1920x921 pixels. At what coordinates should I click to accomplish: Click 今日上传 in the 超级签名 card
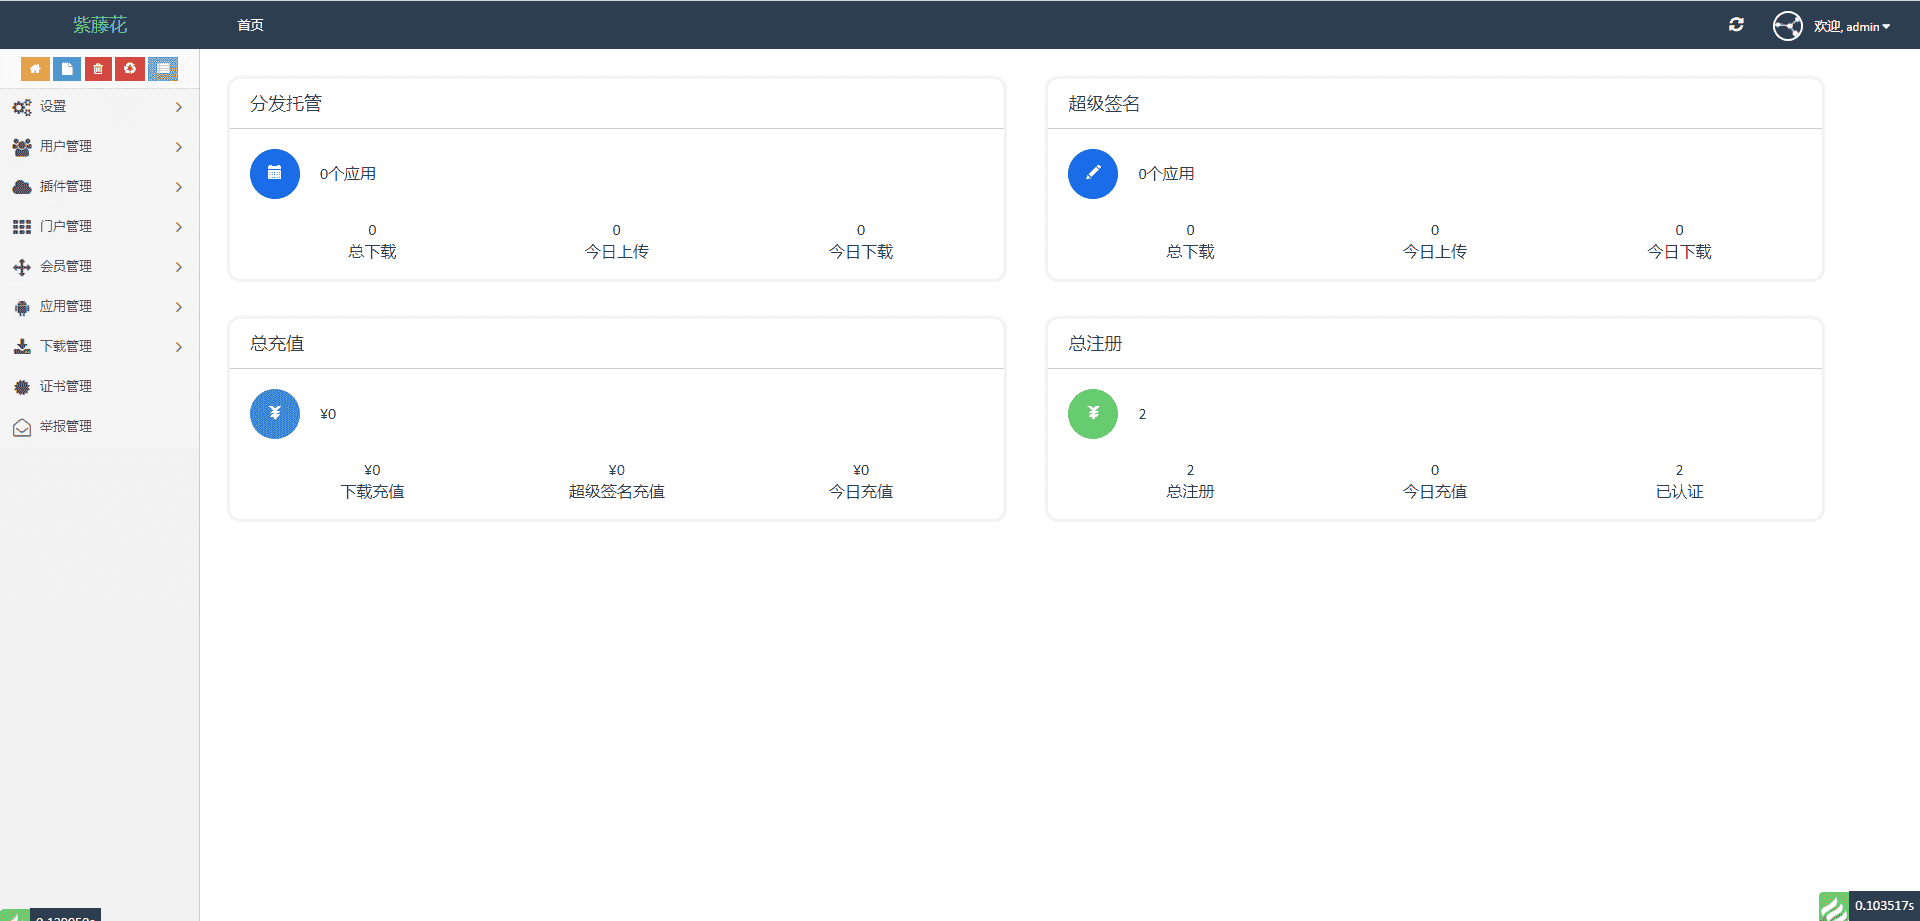1435,252
